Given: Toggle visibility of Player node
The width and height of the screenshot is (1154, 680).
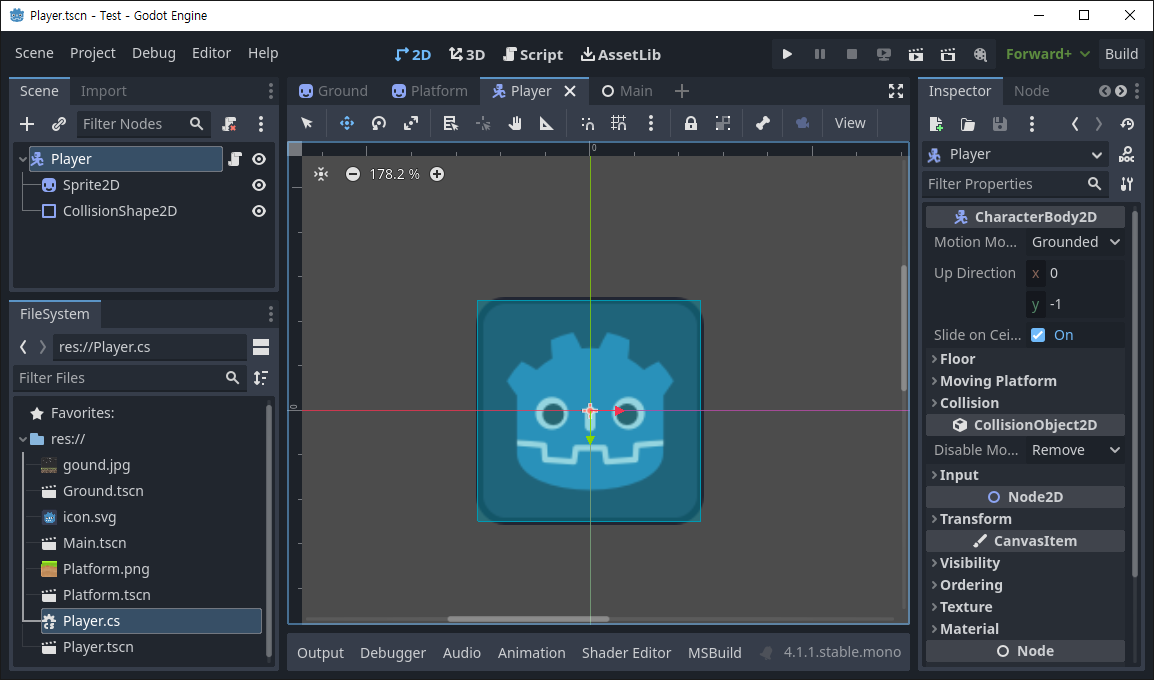Looking at the screenshot, I should 259,159.
